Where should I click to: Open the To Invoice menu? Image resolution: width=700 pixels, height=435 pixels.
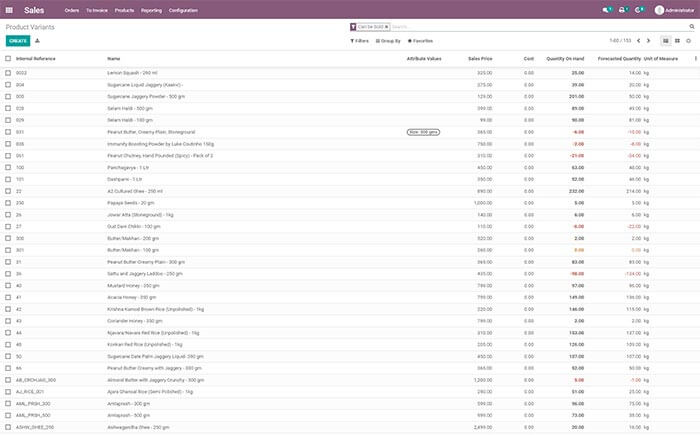tap(97, 10)
